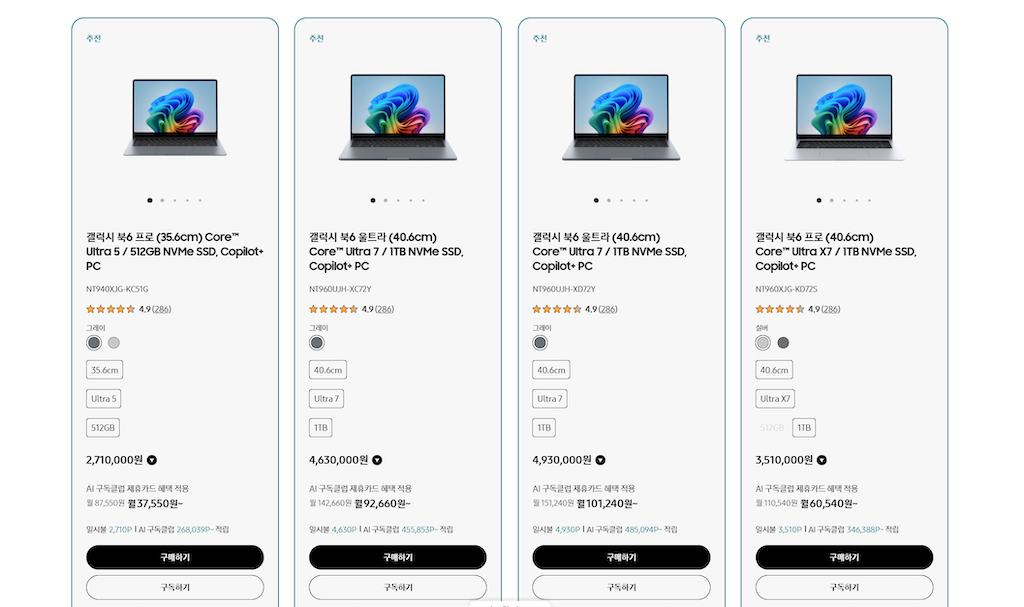Go to last image dot of NT940XJG-KC51G

tap(200, 200)
